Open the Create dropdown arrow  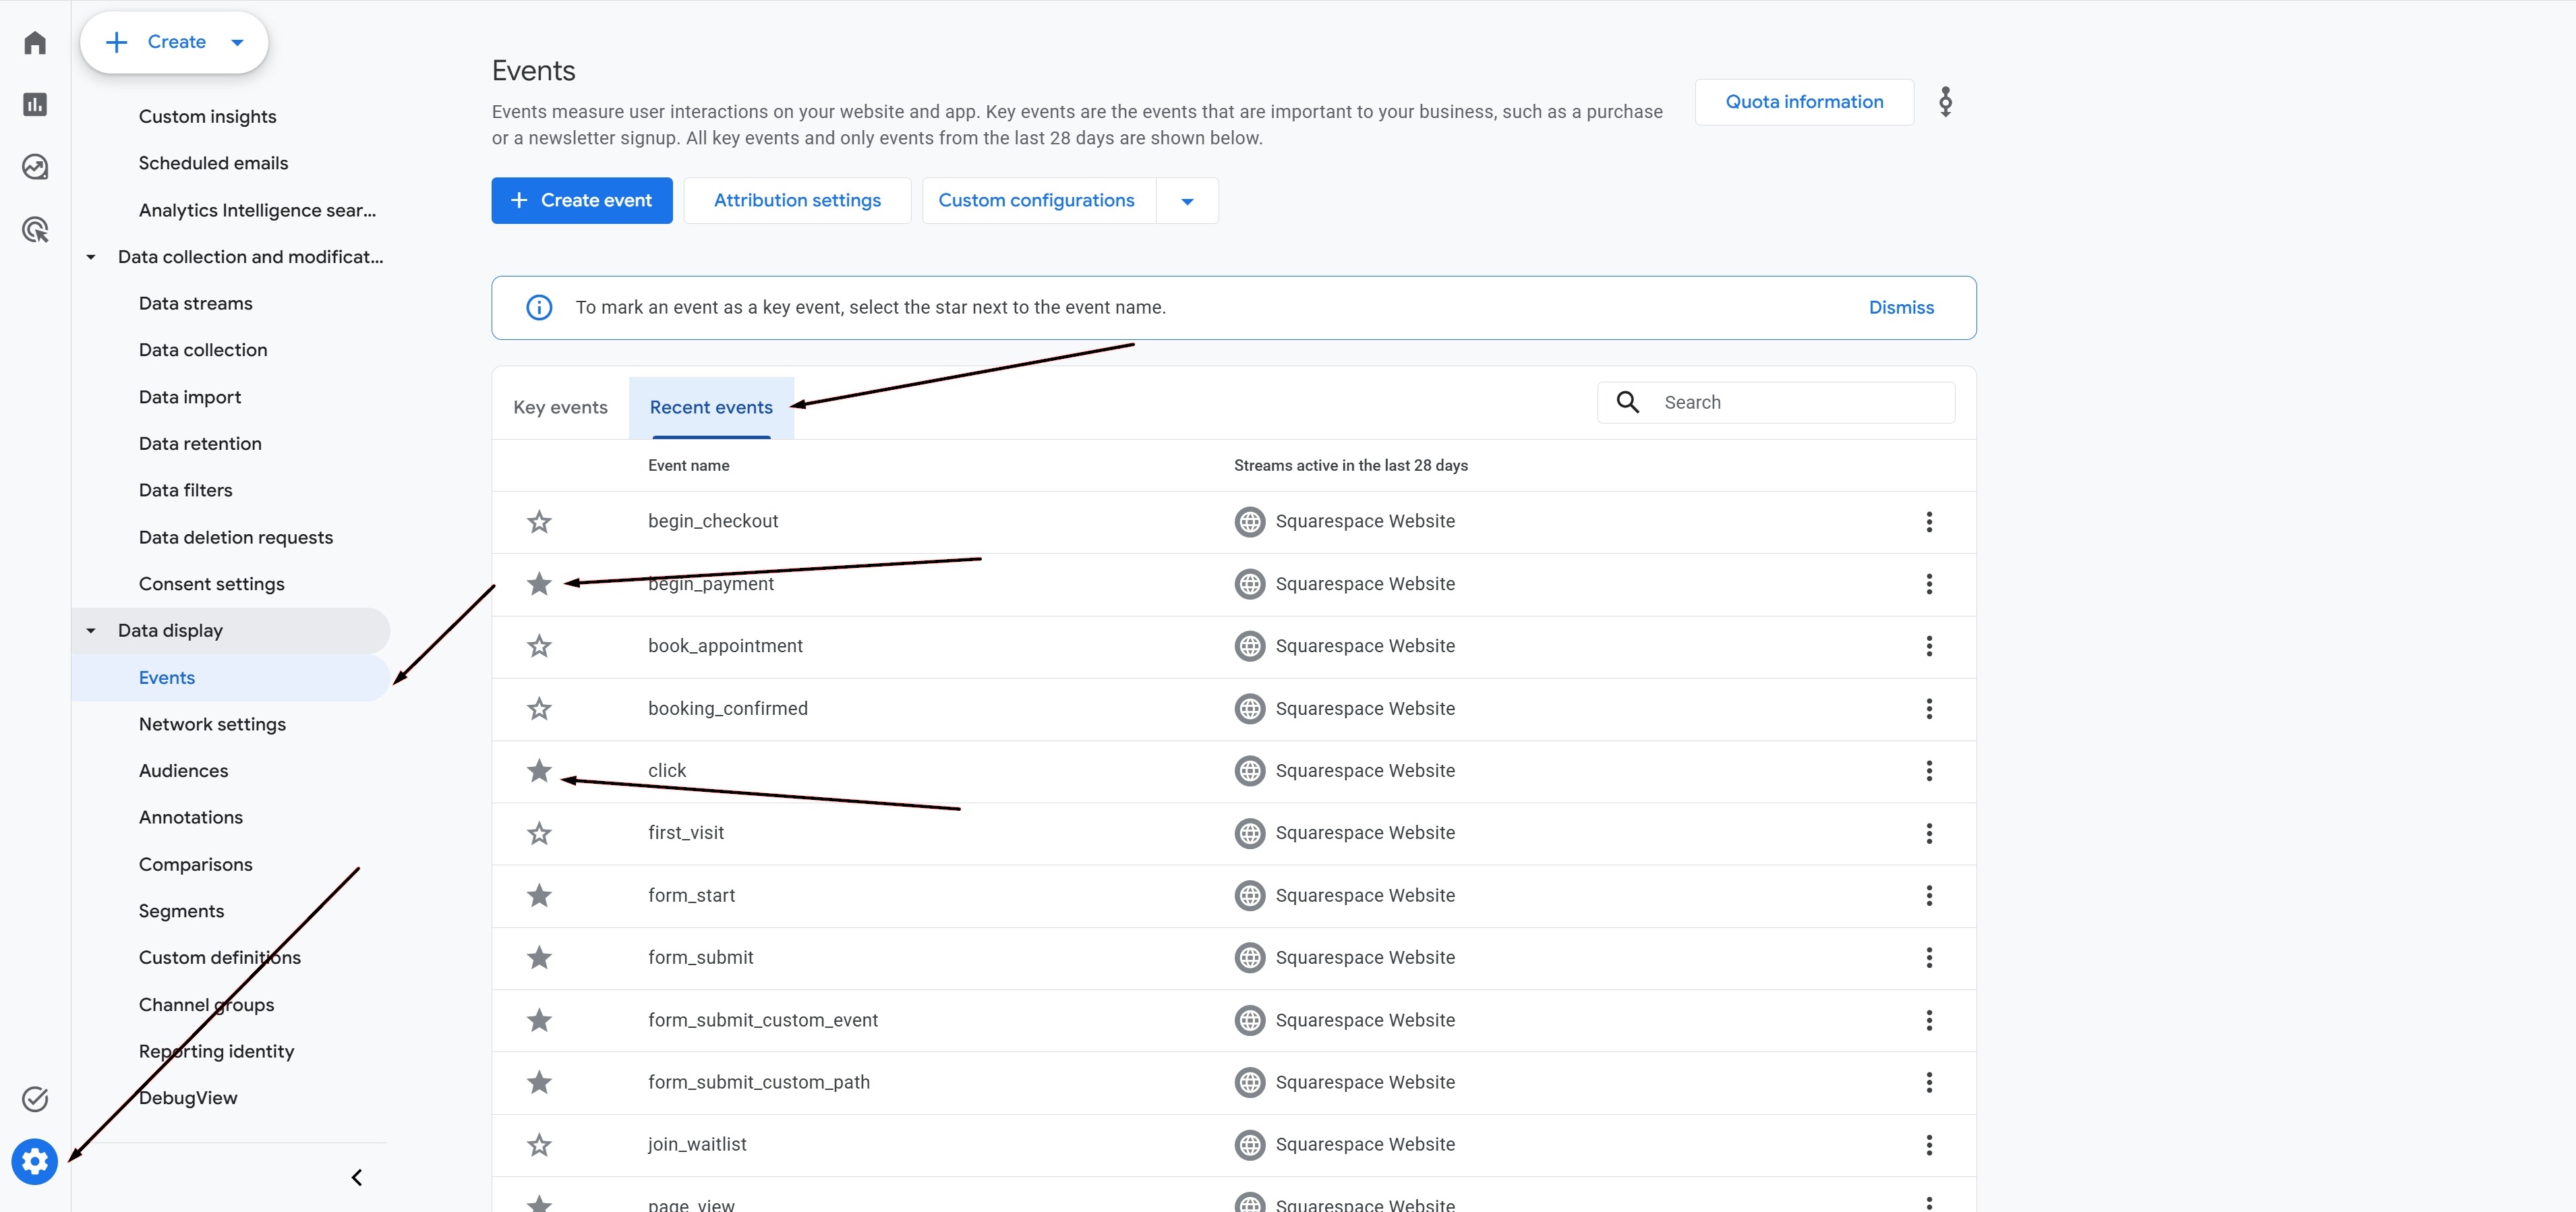(x=237, y=42)
